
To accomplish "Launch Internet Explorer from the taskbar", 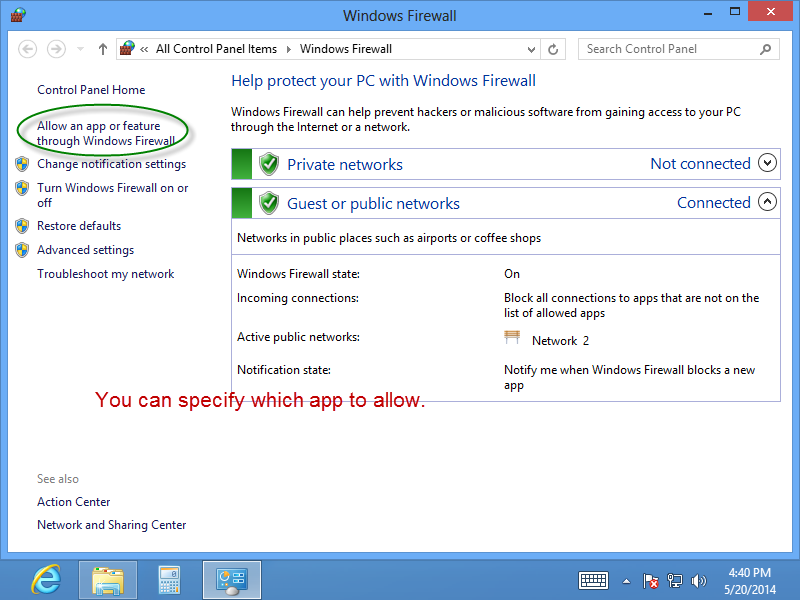I will click(46, 580).
